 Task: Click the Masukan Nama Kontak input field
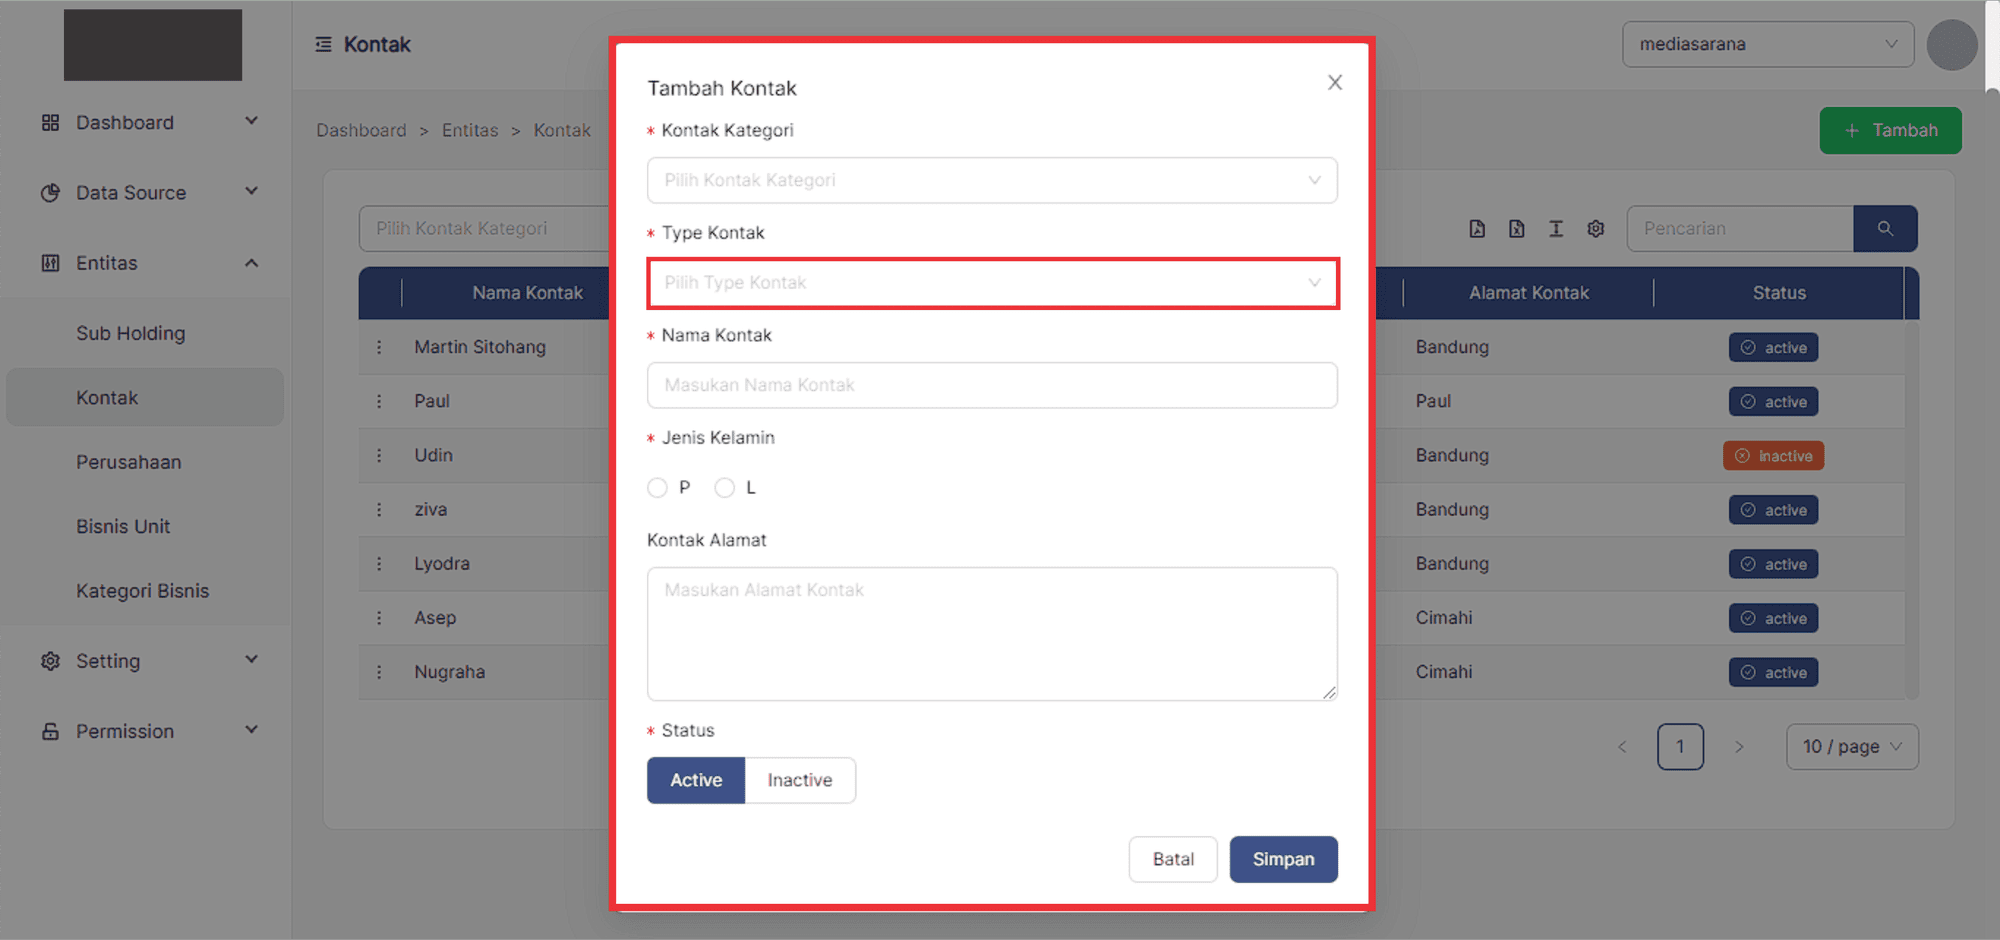click(992, 385)
